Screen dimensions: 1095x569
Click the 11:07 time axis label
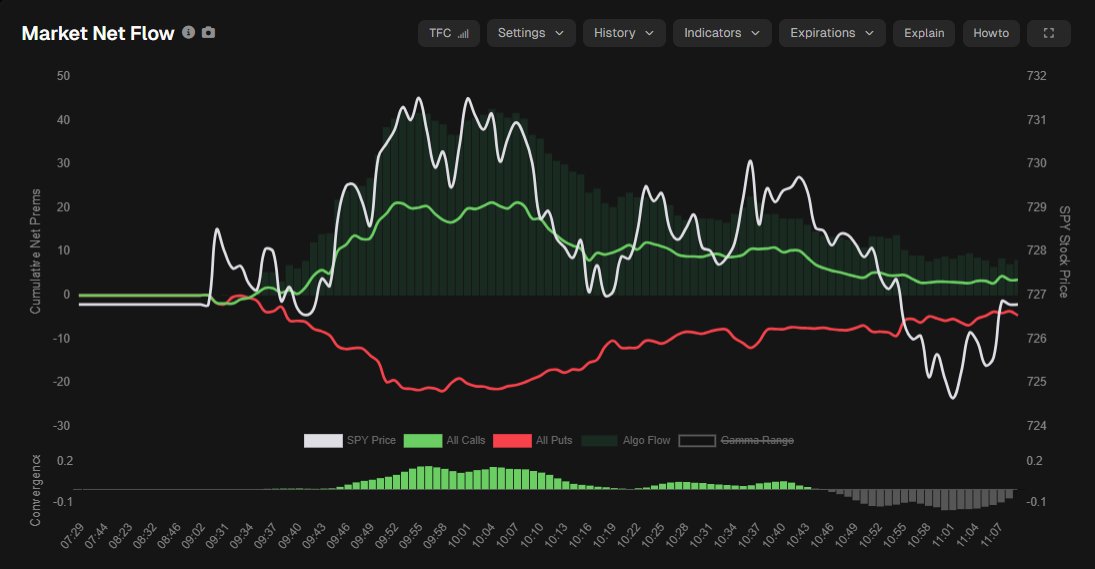(991, 536)
